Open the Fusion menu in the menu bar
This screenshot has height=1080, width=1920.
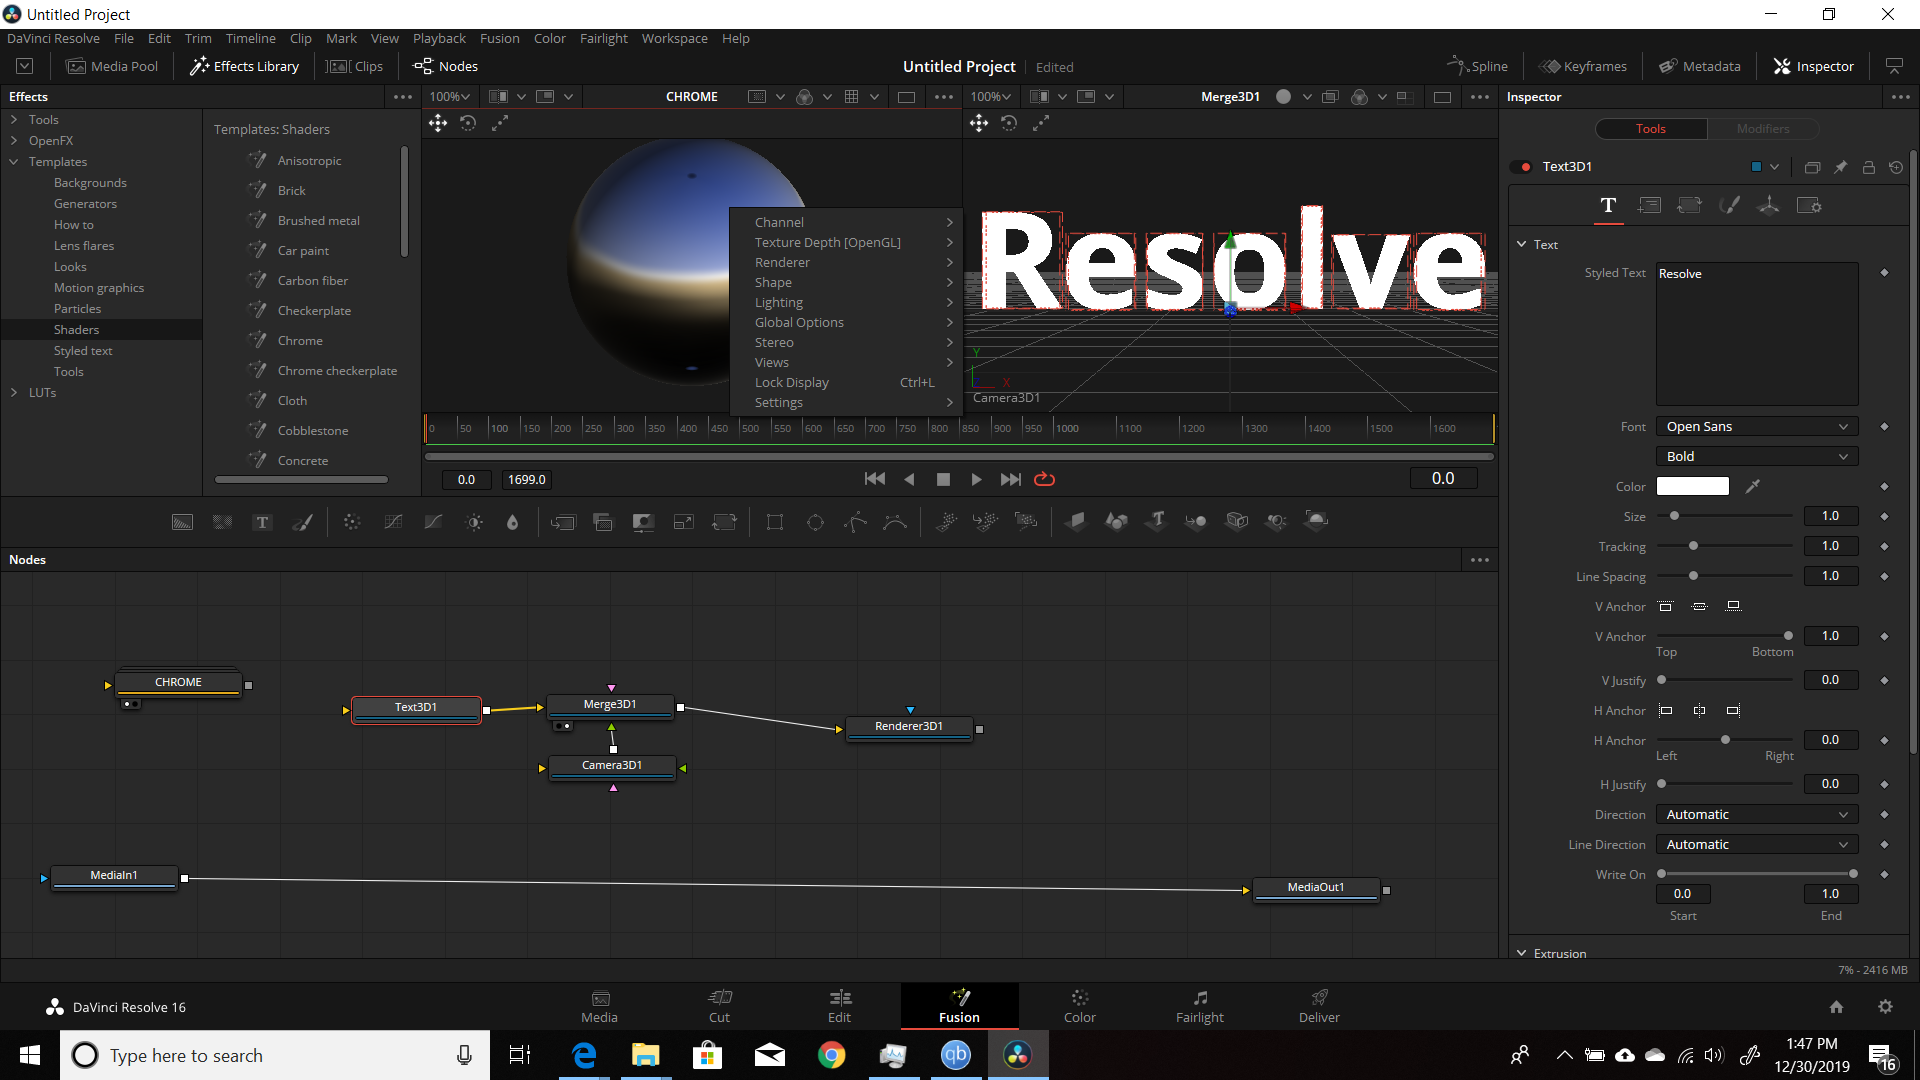499,38
